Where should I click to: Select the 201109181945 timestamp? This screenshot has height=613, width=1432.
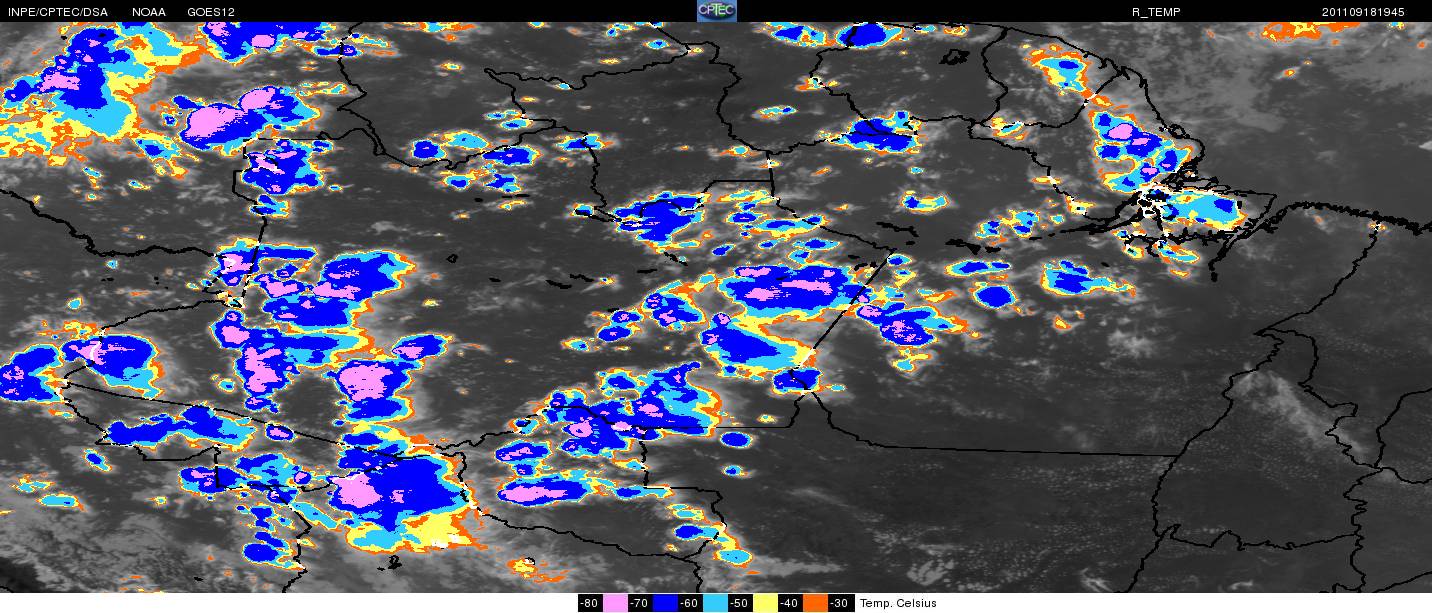pyautogui.click(x=1363, y=12)
